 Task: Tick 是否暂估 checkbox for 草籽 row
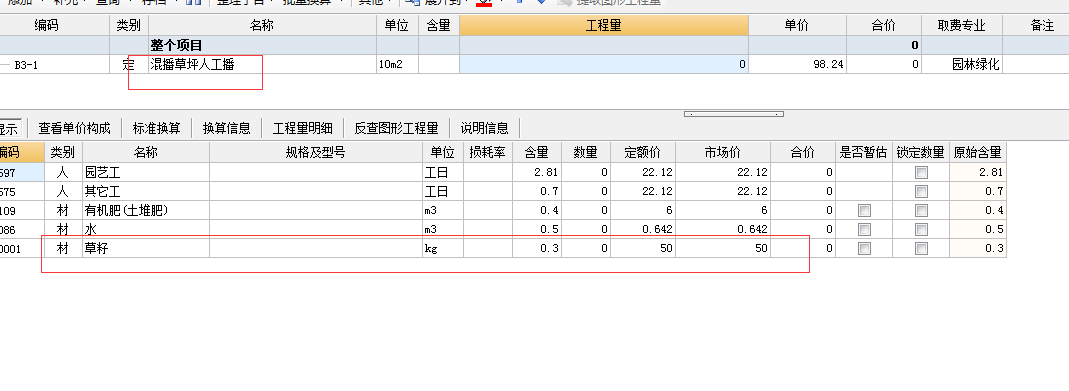tap(864, 249)
